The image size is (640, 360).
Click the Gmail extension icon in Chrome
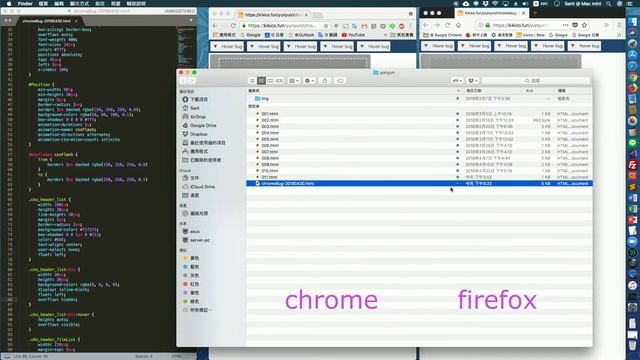pyautogui.click(x=364, y=26)
